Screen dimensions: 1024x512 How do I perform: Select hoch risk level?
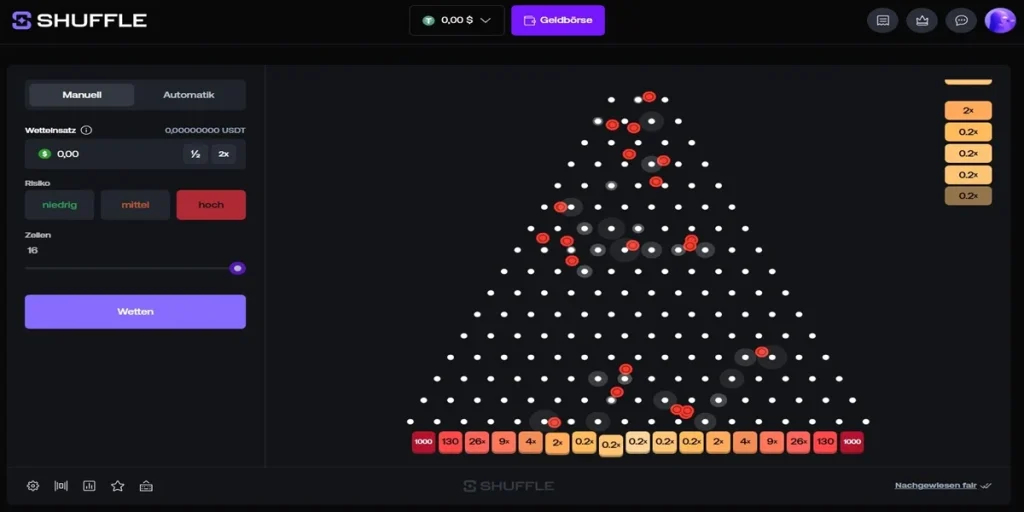pos(211,205)
